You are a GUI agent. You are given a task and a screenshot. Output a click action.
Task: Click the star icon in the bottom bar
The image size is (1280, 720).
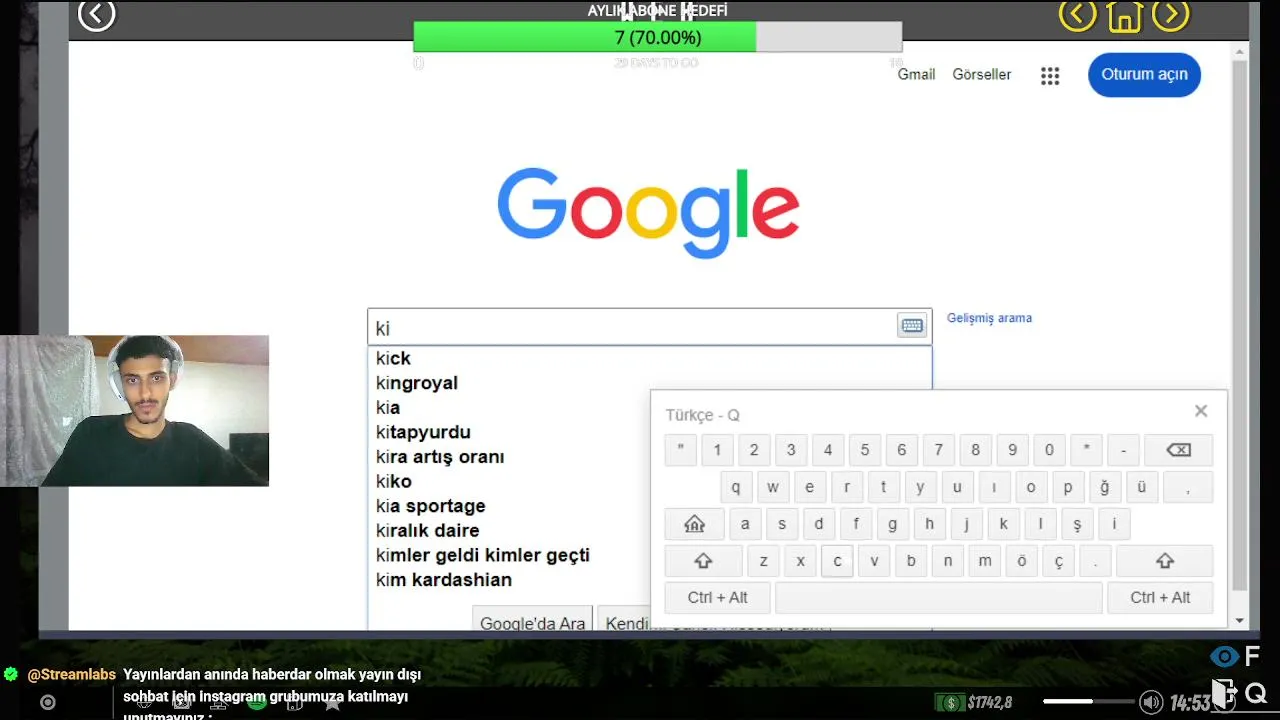tap(332, 703)
